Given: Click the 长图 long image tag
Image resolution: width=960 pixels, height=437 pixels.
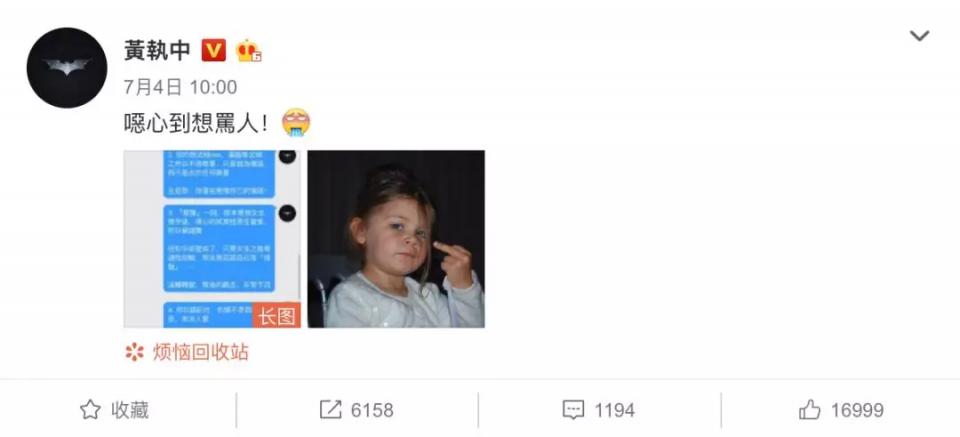Looking at the screenshot, I should [x=276, y=315].
